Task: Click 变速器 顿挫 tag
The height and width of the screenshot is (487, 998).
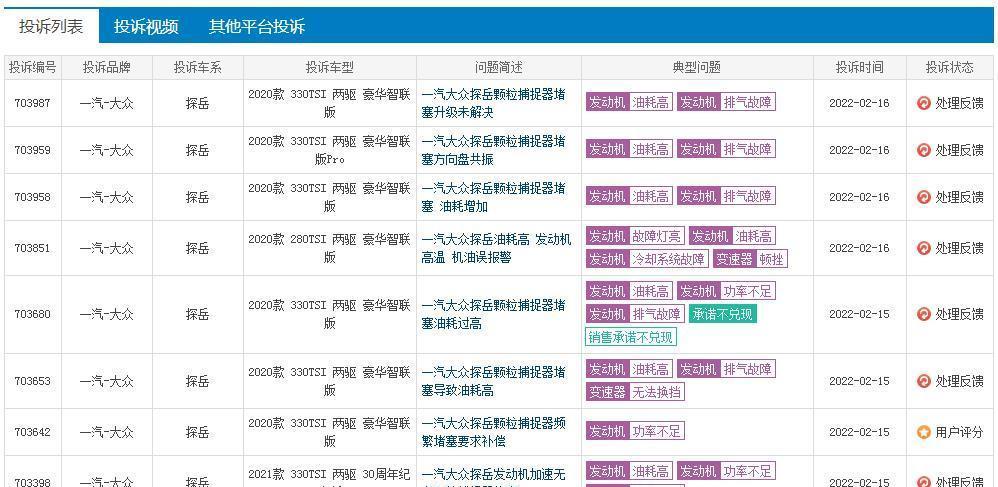Action: tap(750, 259)
